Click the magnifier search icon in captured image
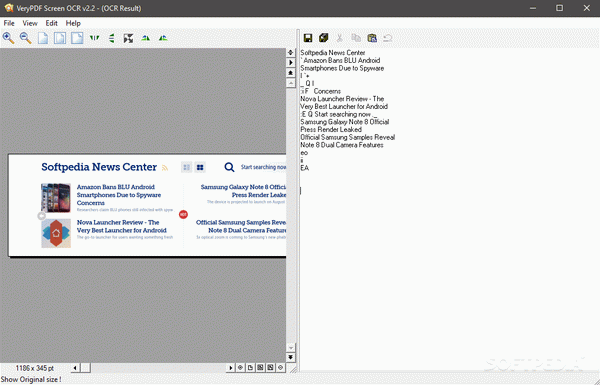The height and width of the screenshot is (385, 600). pyautogui.click(x=229, y=167)
